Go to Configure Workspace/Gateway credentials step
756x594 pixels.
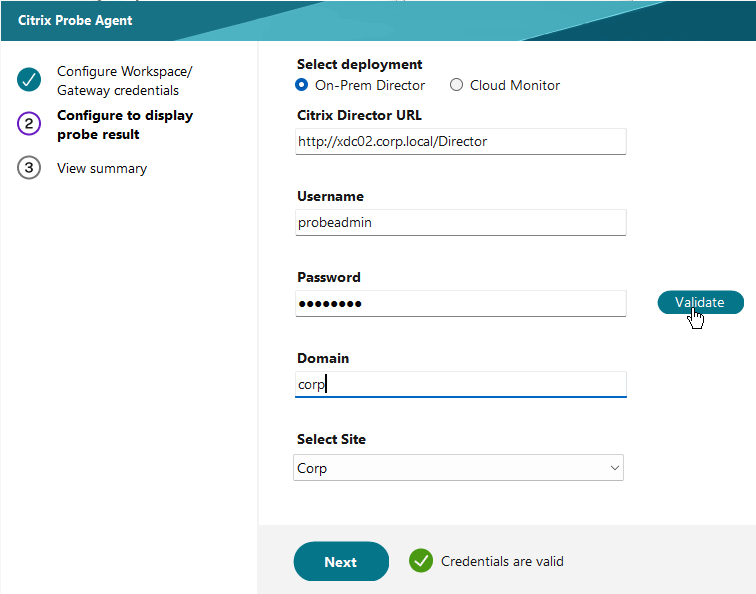click(x=124, y=81)
